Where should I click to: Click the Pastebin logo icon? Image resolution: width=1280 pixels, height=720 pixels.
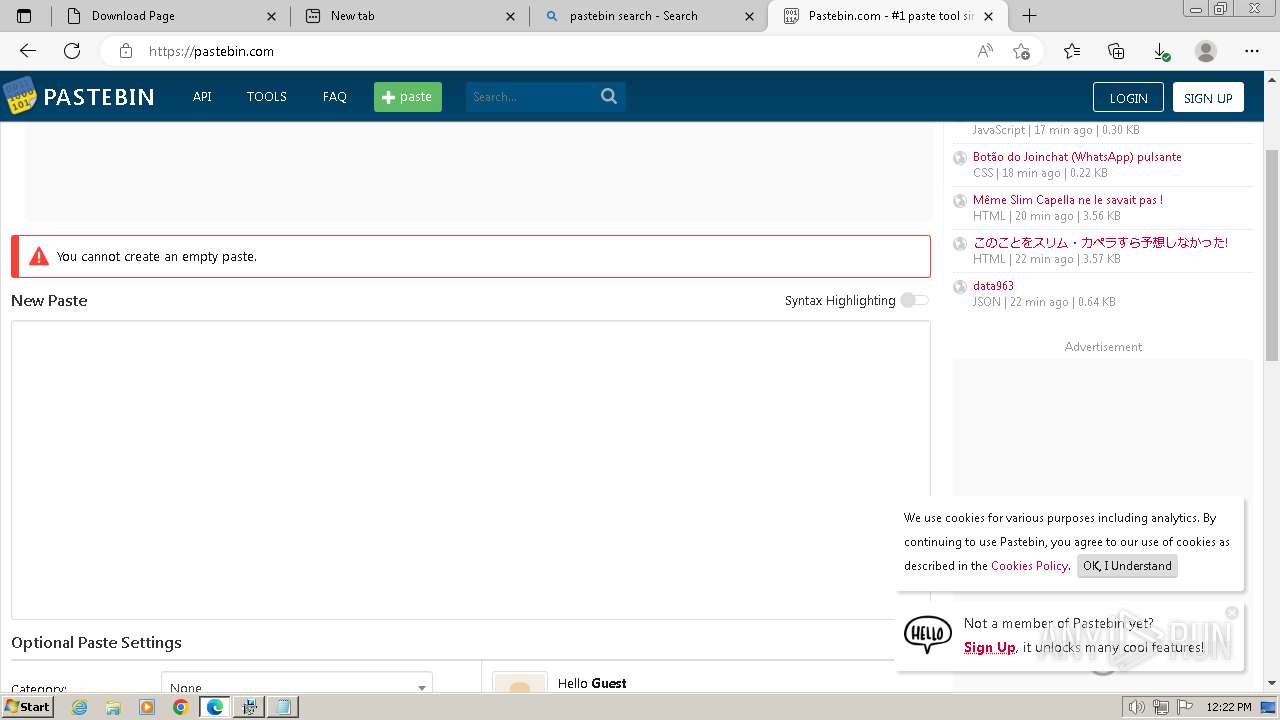(x=19, y=96)
